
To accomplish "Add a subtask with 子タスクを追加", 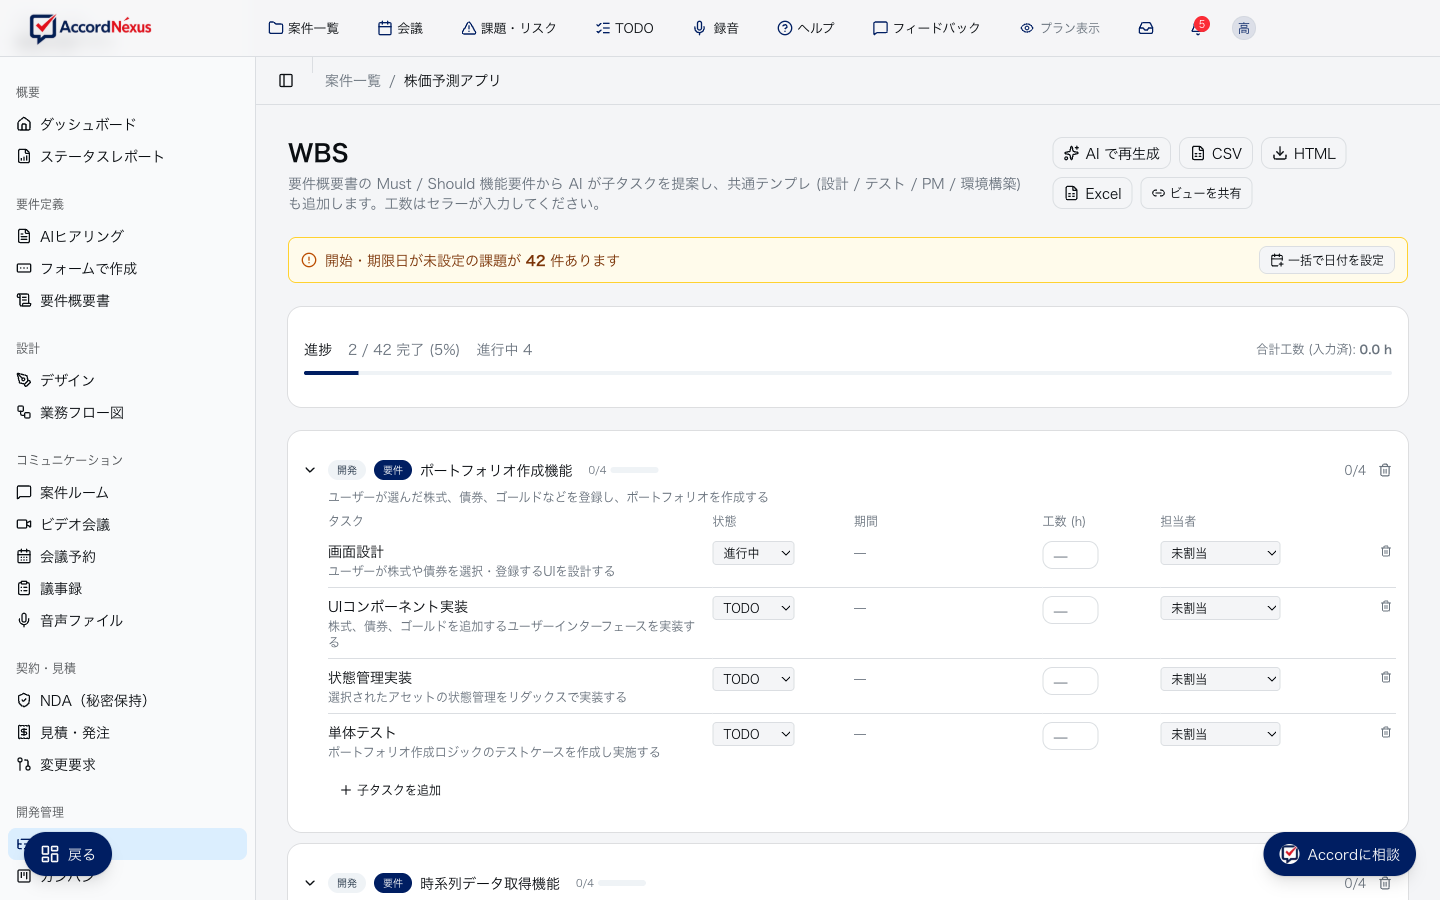I will 391,790.
